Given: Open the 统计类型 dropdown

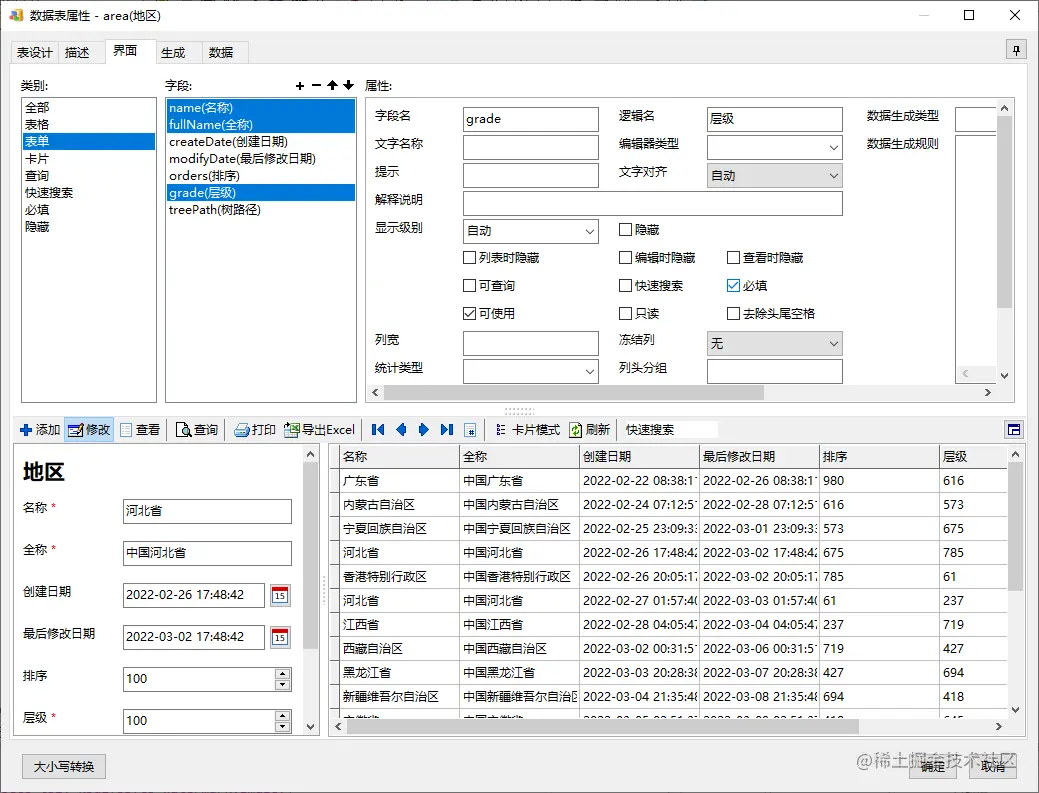Looking at the screenshot, I should pos(531,372).
